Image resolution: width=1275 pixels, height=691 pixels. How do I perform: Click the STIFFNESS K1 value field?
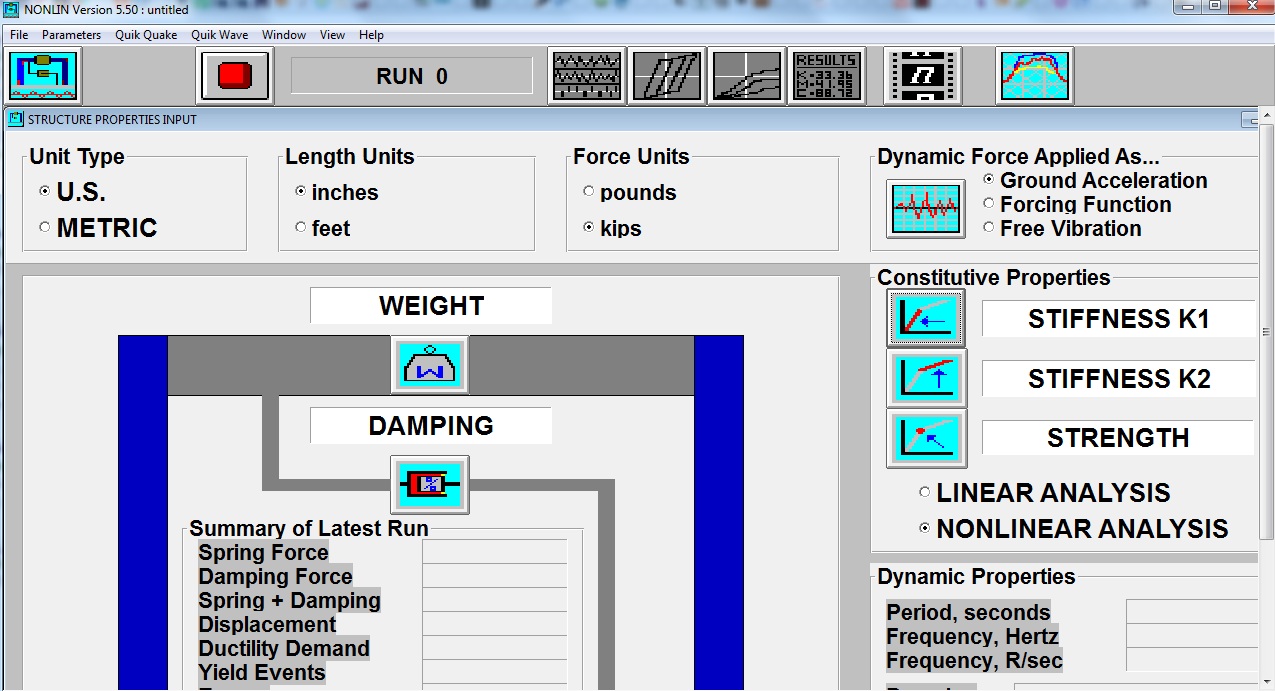coord(1118,319)
